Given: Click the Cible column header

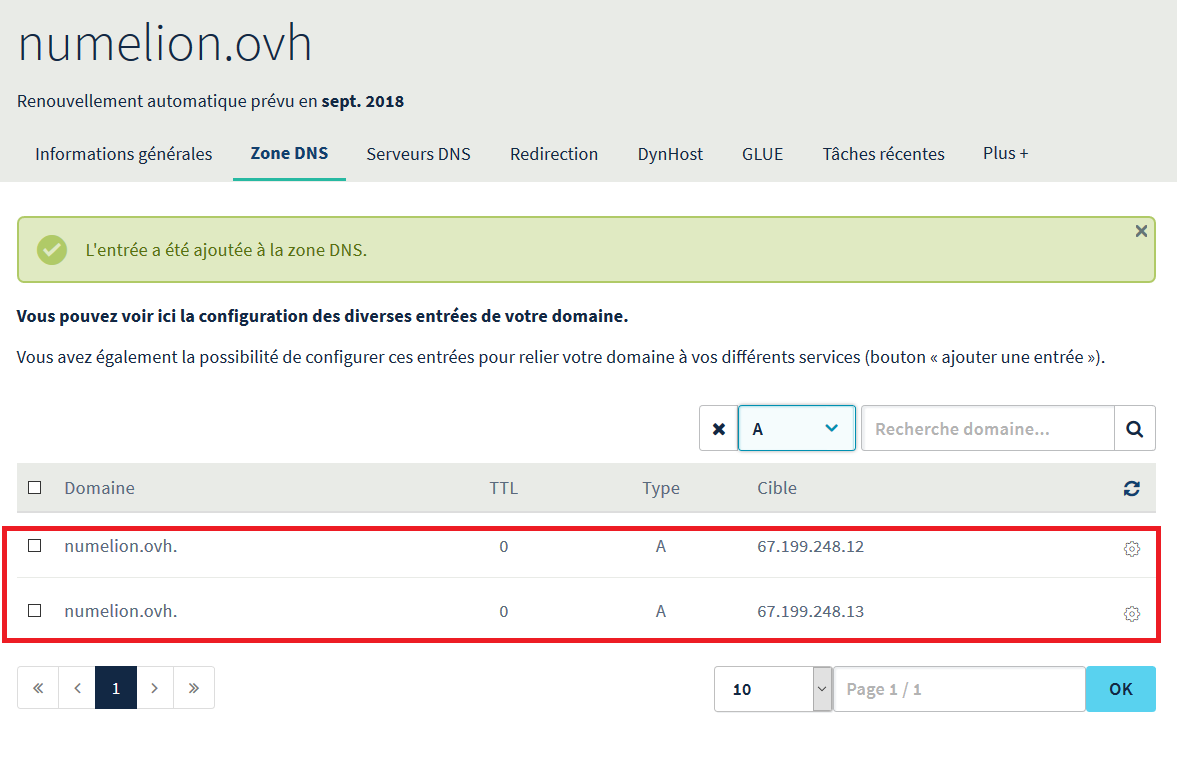Looking at the screenshot, I should tap(777, 488).
